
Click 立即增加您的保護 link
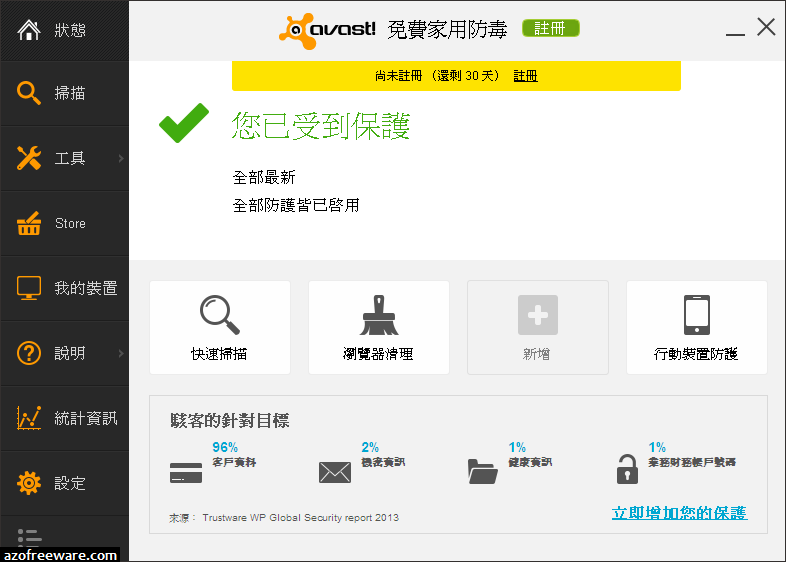(679, 513)
